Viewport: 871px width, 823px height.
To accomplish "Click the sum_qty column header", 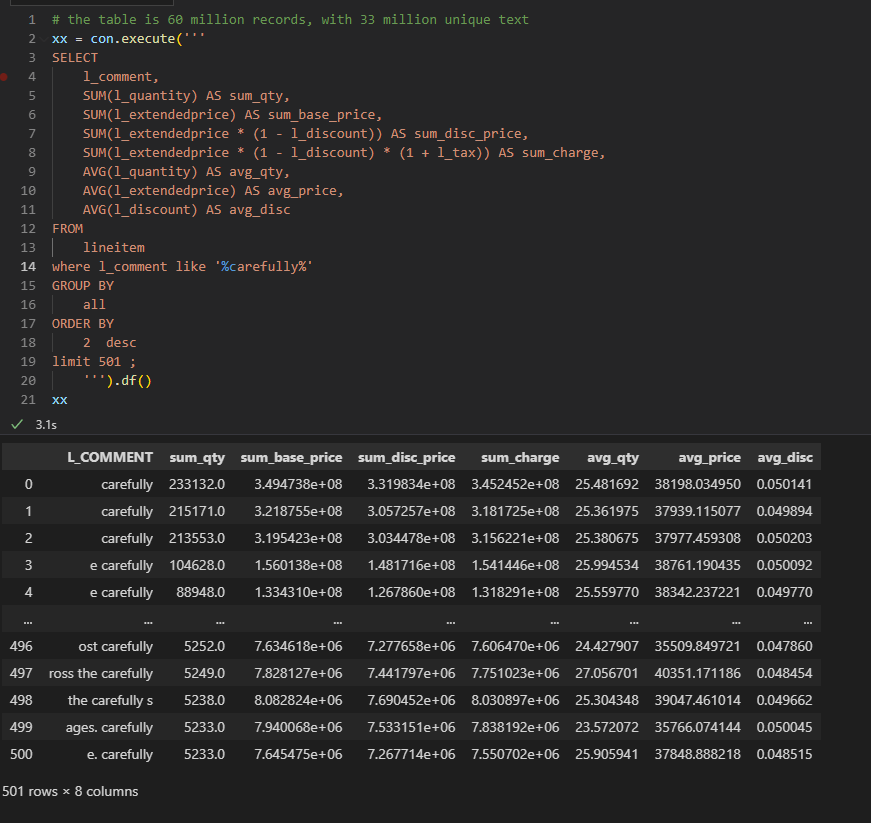I will [197, 457].
